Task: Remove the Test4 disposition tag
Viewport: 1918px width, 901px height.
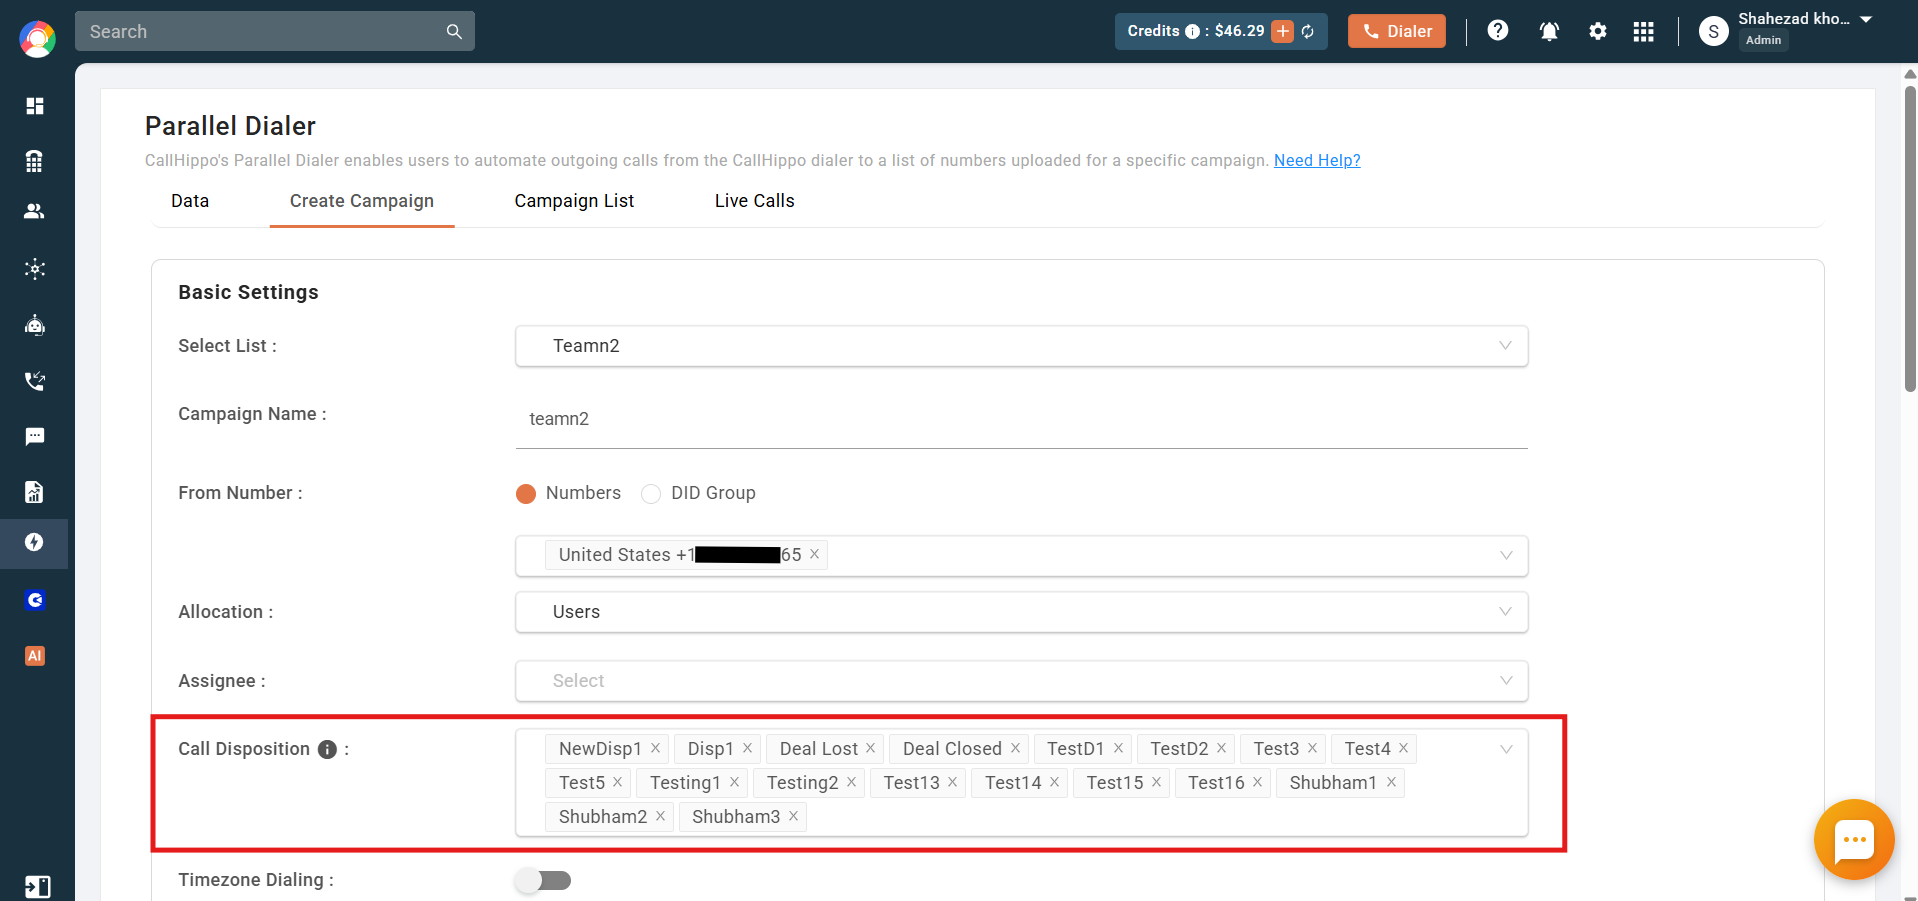Action: [1403, 748]
